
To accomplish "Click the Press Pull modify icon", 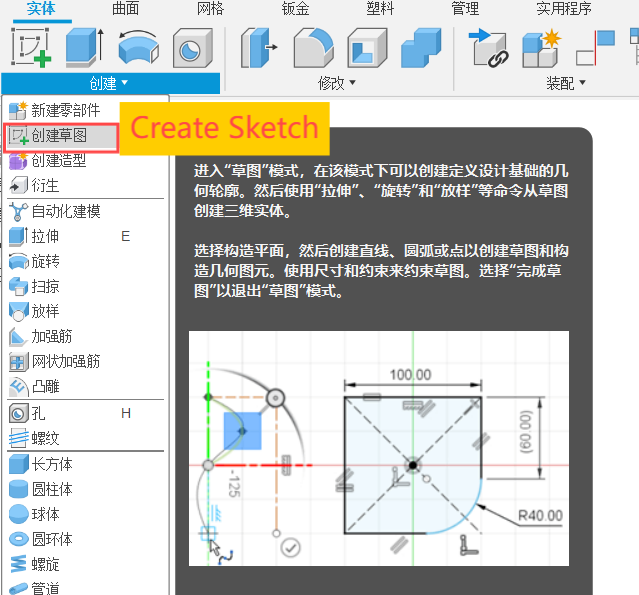I will 259,48.
